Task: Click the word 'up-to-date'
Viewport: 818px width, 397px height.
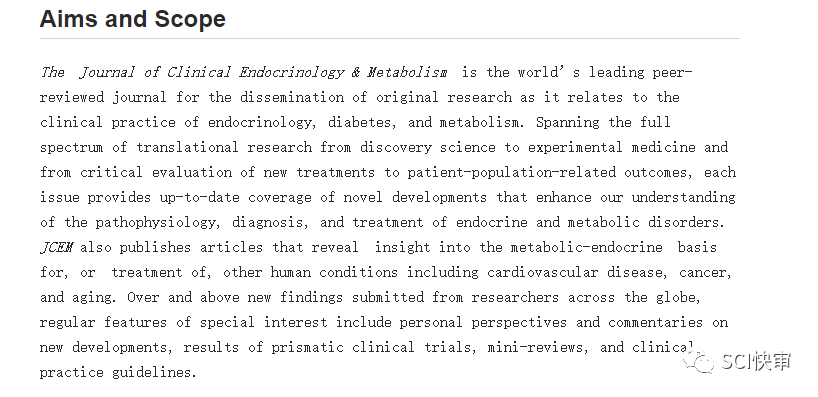Action: (x=200, y=198)
